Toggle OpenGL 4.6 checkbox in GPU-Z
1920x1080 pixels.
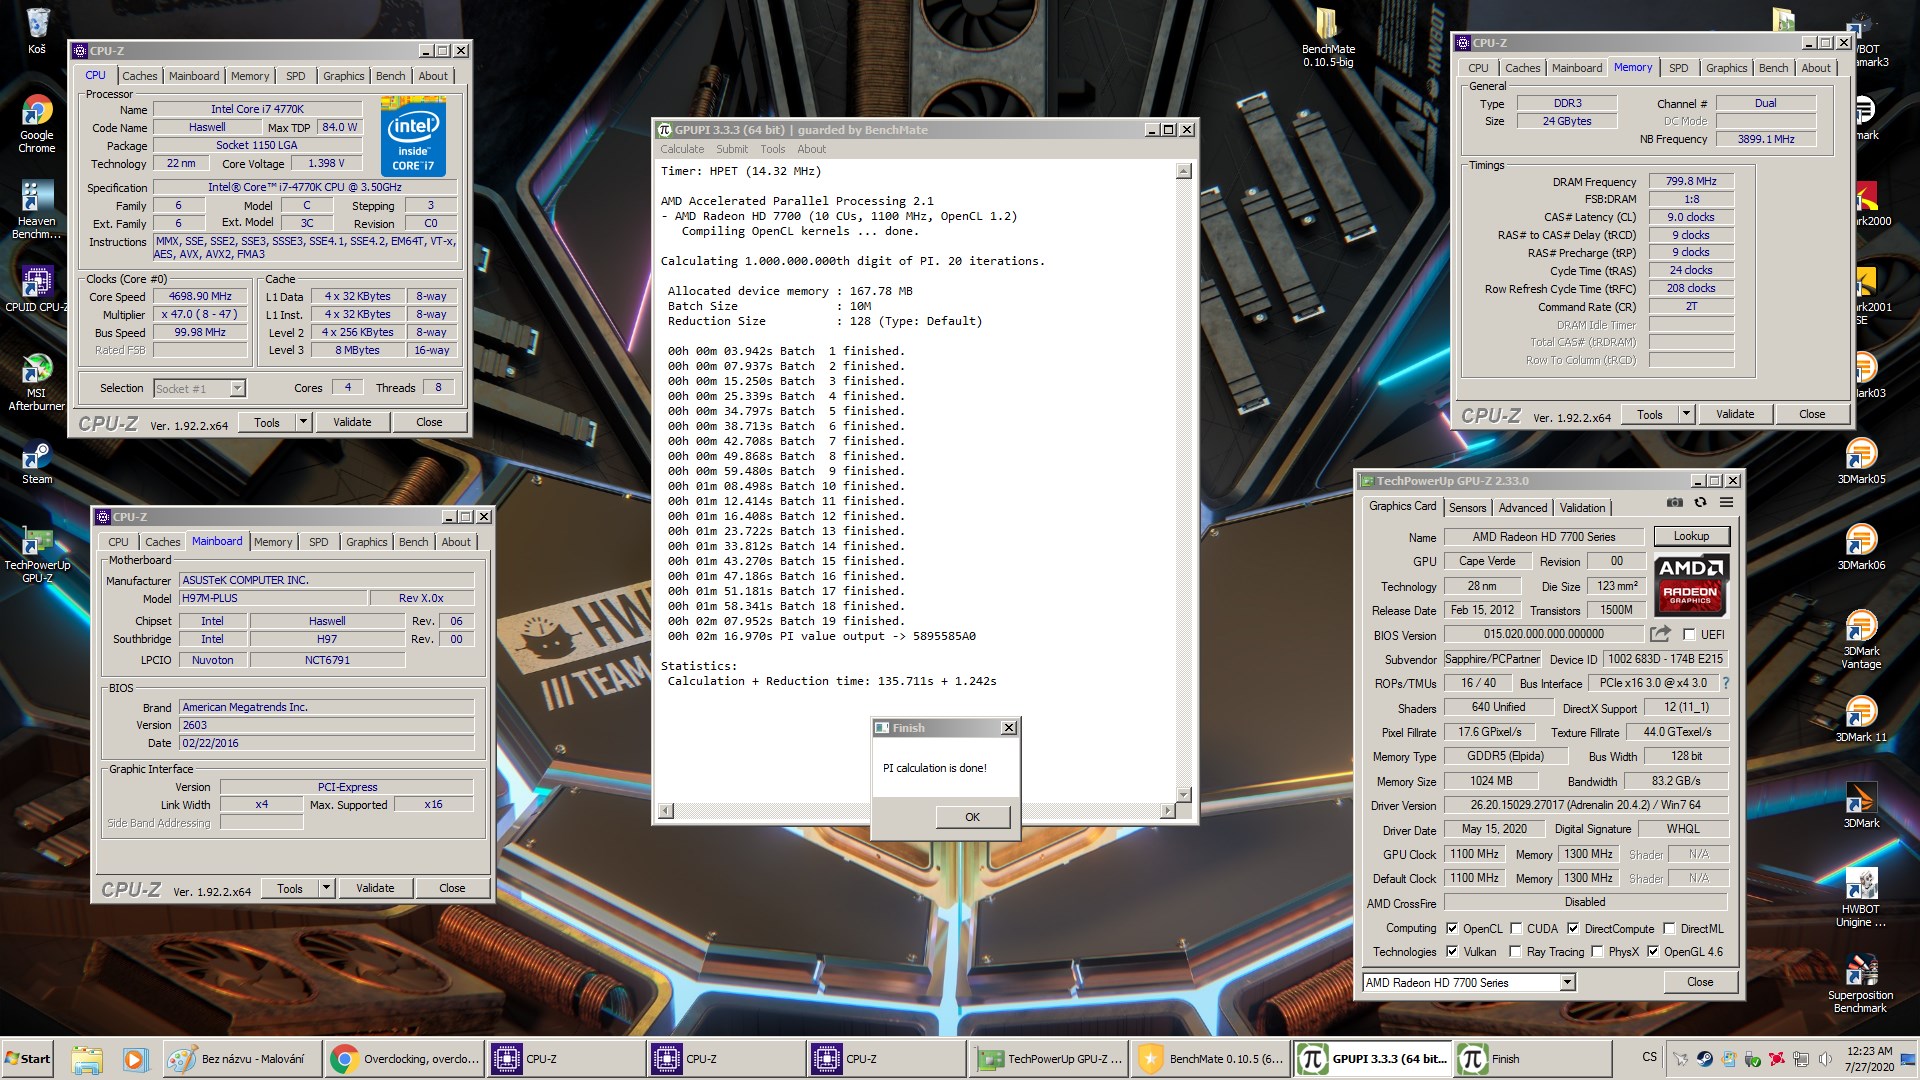tap(1653, 952)
